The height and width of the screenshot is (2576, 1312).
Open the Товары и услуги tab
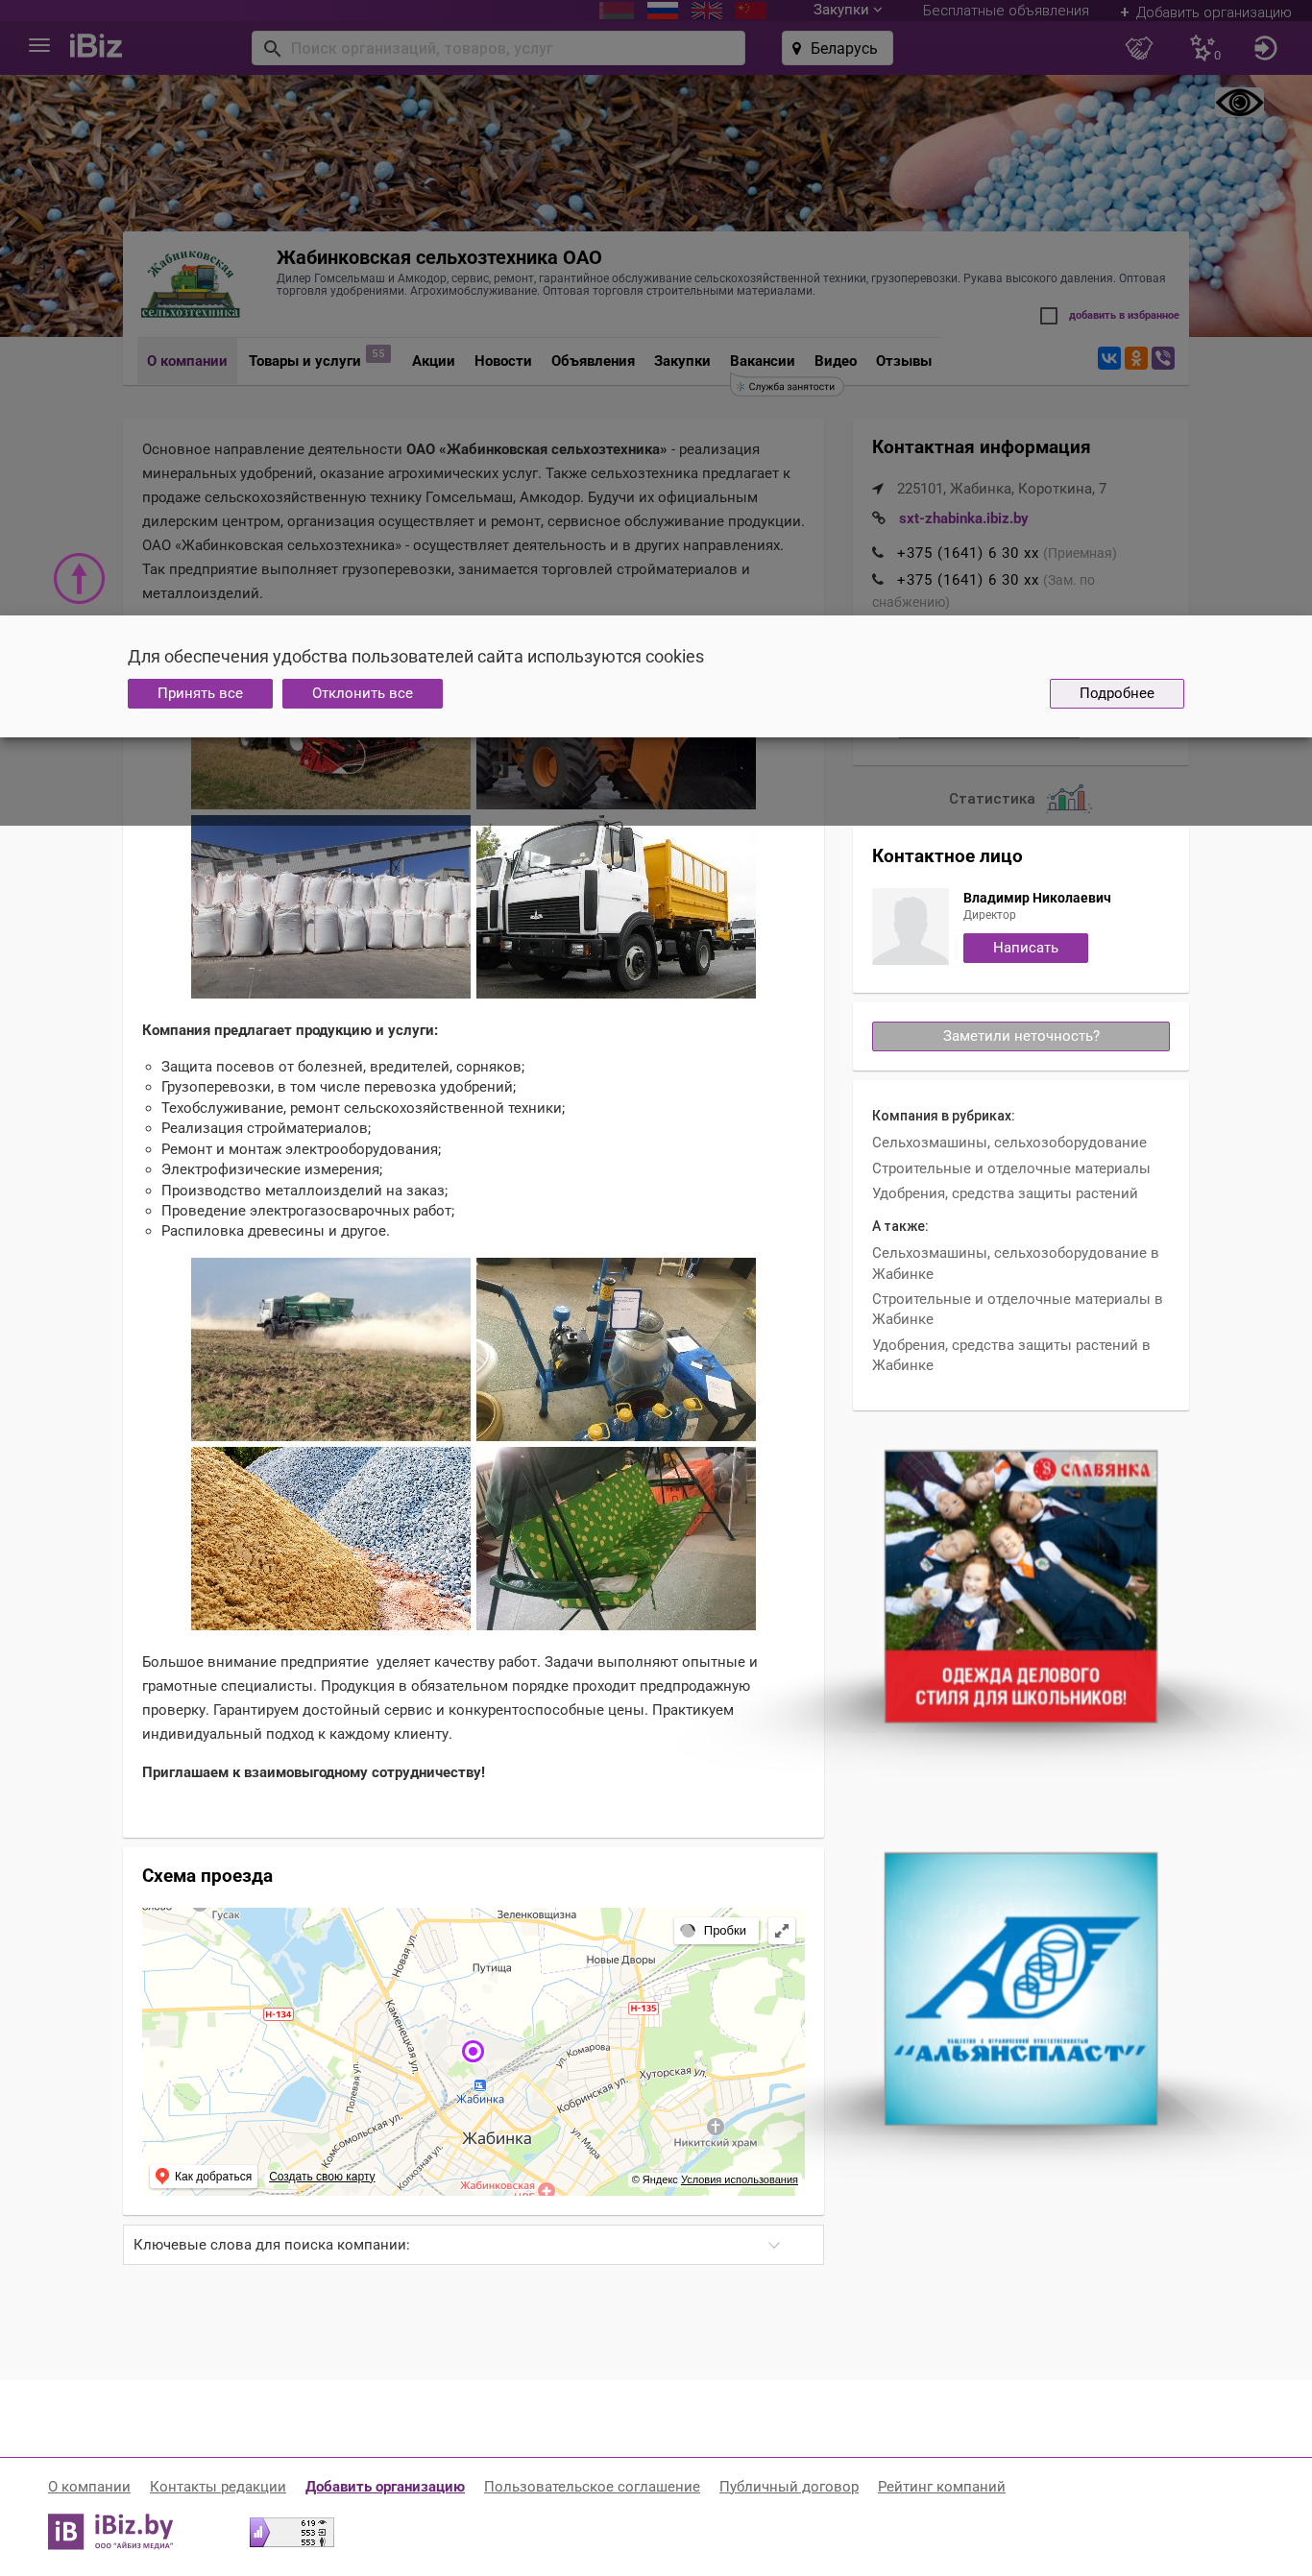coord(305,361)
